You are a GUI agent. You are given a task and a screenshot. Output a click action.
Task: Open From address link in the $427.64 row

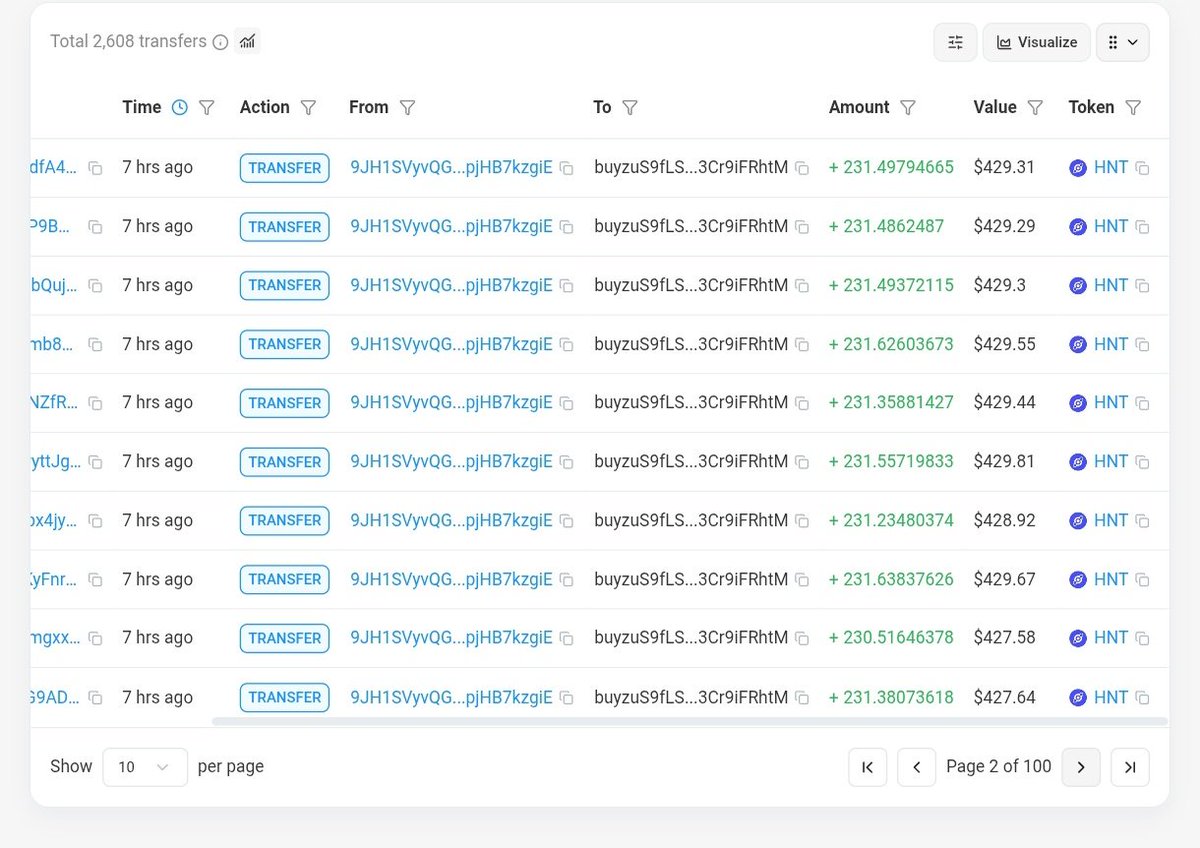point(451,697)
